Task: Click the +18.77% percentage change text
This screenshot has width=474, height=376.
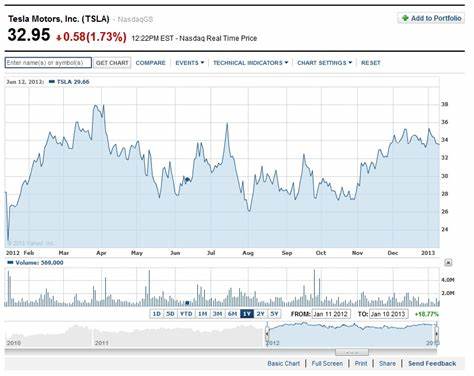Action: [x=427, y=314]
